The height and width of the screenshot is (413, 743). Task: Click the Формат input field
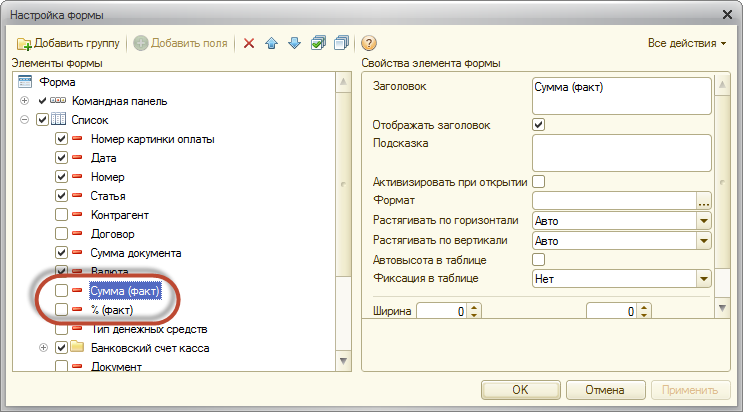coord(614,201)
